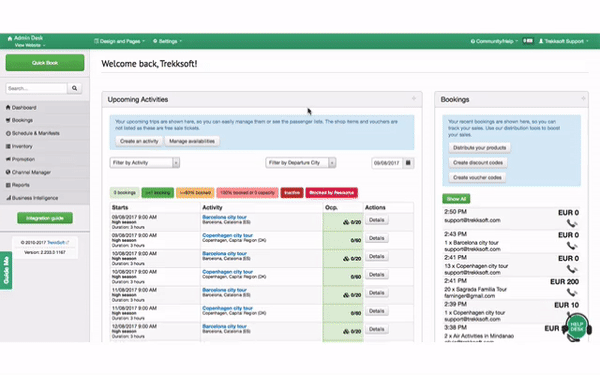This screenshot has height=375, width=600.
Task: Click the dark red Inactive legend tag
Action: [x=292, y=192]
